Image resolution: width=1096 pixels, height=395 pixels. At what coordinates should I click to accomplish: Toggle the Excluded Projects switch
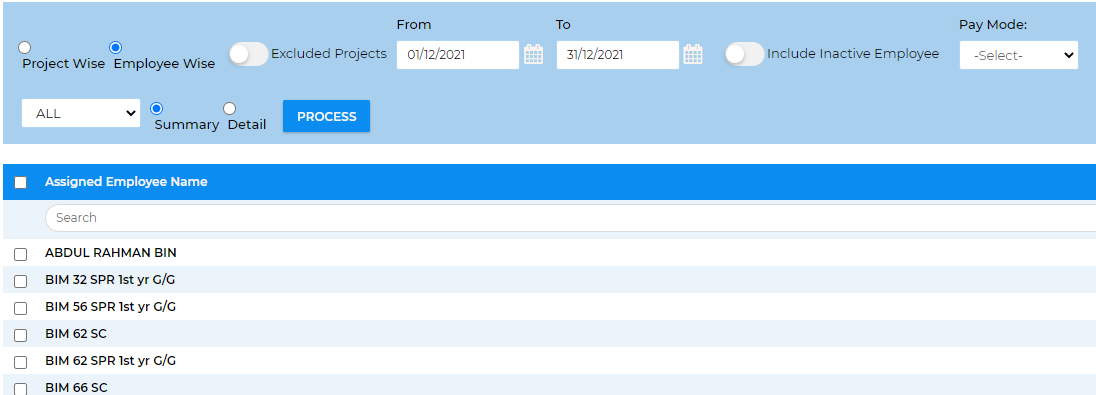[249, 55]
